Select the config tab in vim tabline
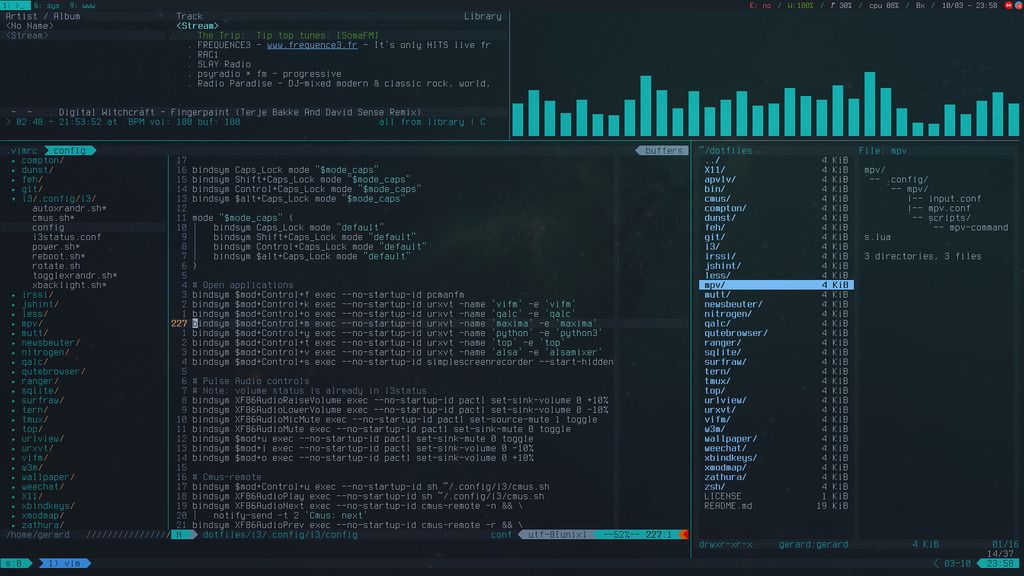 pyautogui.click(x=69, y=151)
